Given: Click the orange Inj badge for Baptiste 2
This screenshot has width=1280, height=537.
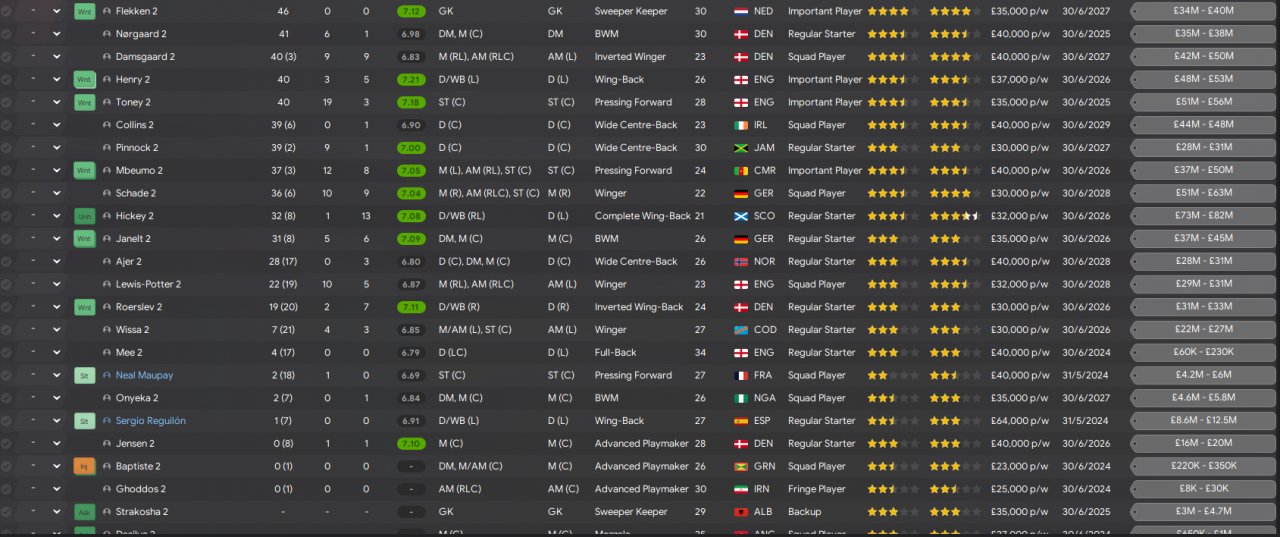Looking at the screenshot, I should pos(85,466).
